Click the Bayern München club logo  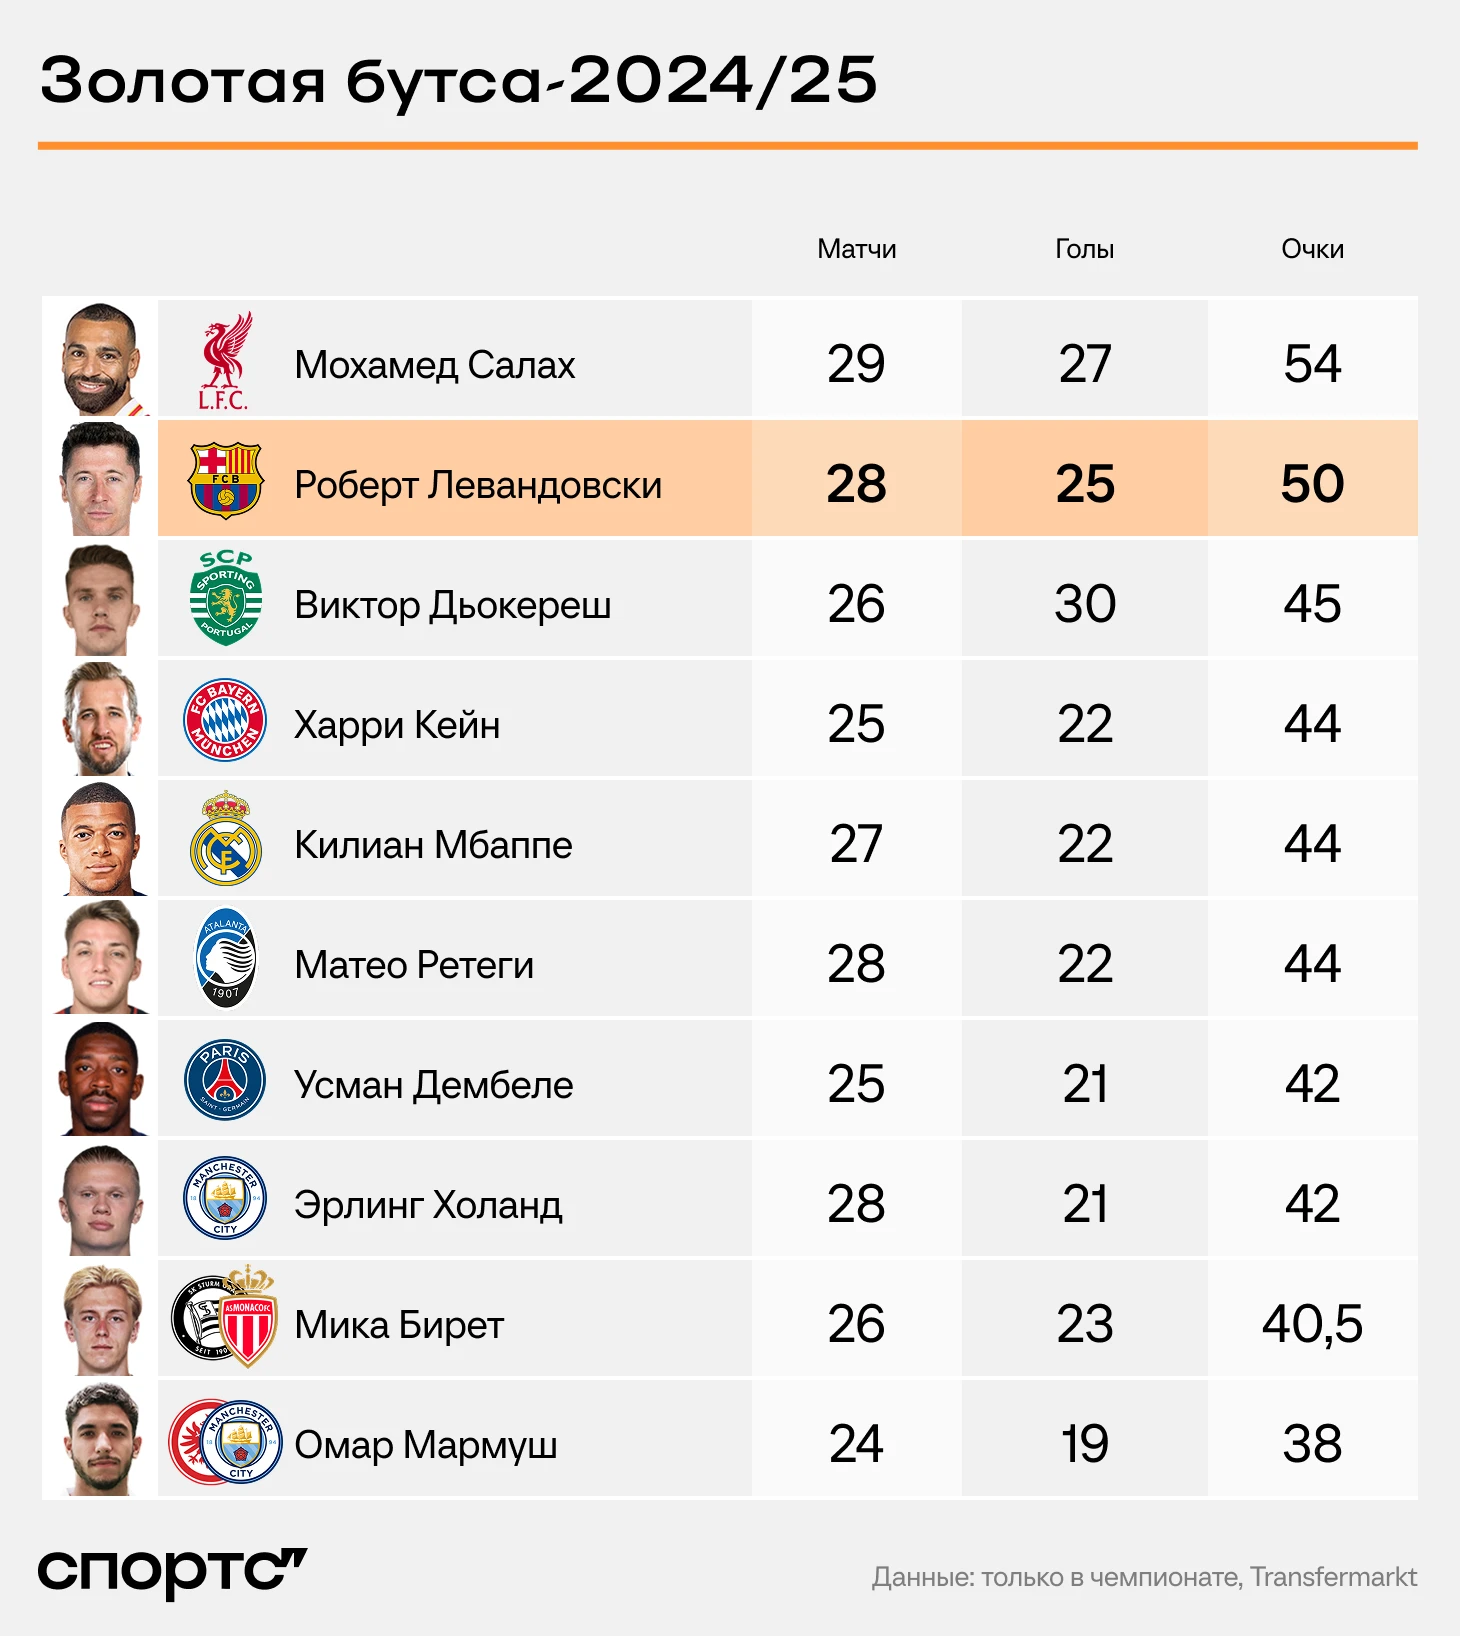click(x=225, y=720)
